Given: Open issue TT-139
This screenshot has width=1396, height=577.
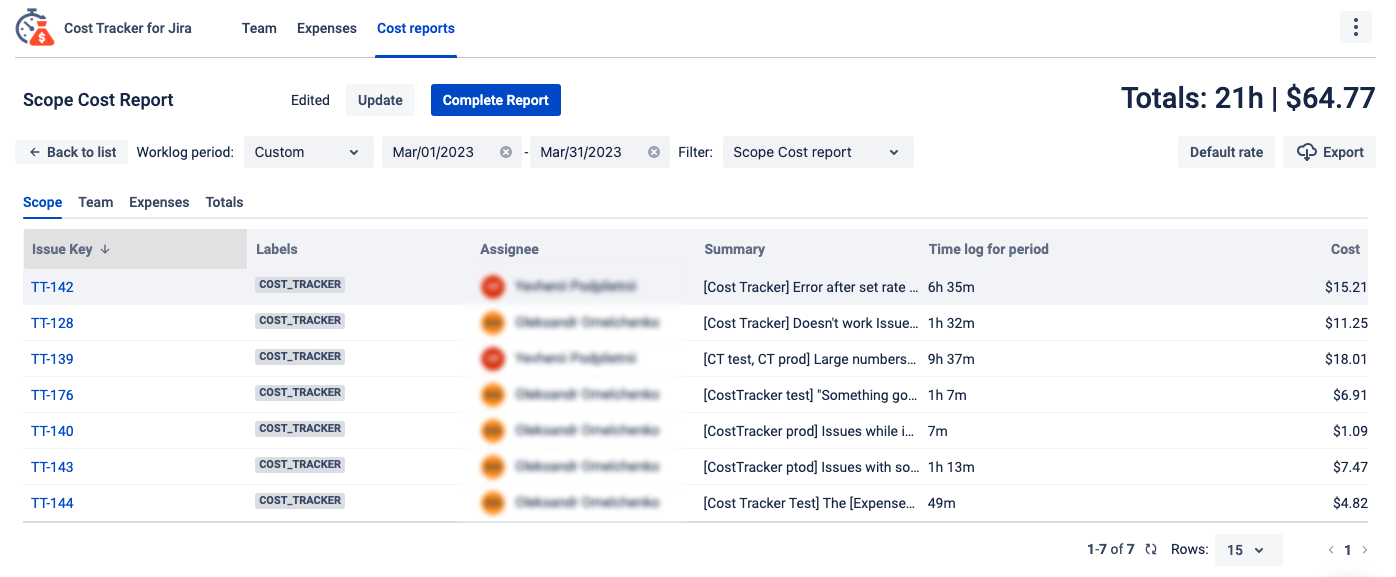Looking at the screenshot, I should pyautogui.click(x=52, y=359).
